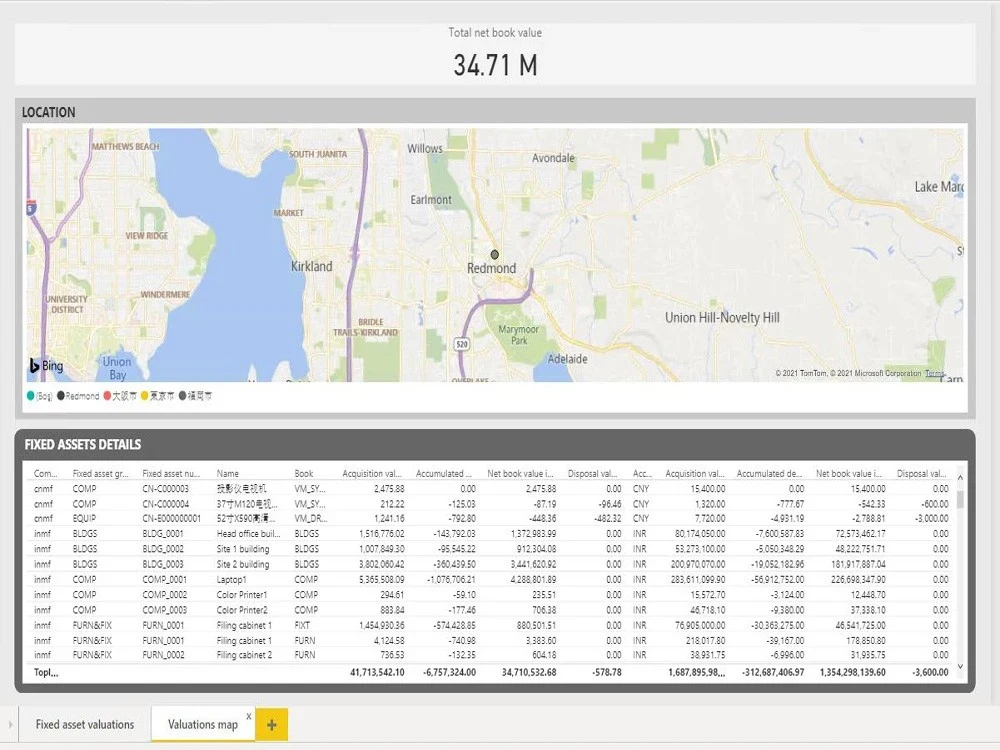This screenshot has width=1000, height=750.
Task: Click the plus icon to add a new page
Action: click(x=271, y=724)
